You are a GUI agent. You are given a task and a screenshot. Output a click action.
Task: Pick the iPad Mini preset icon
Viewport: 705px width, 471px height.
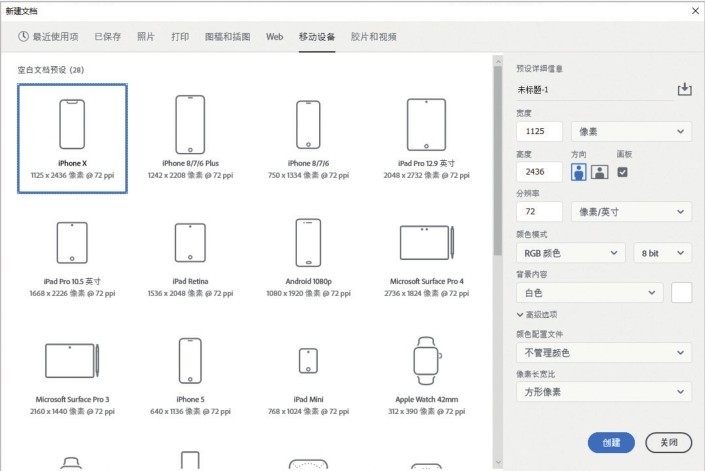click(x=308, y=360)
